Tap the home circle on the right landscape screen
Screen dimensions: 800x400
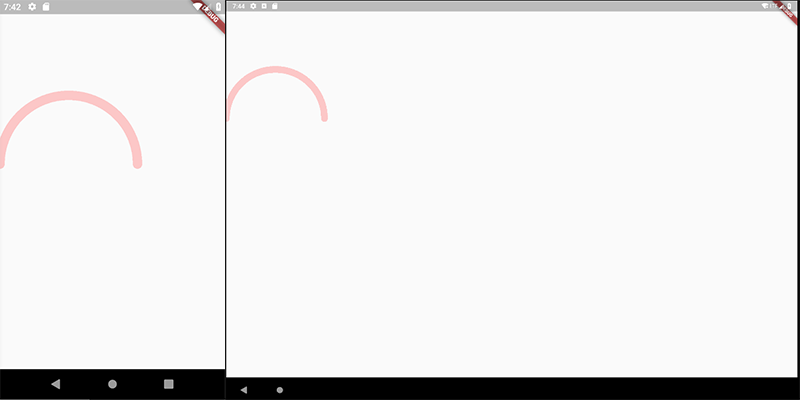click(280, 390)
